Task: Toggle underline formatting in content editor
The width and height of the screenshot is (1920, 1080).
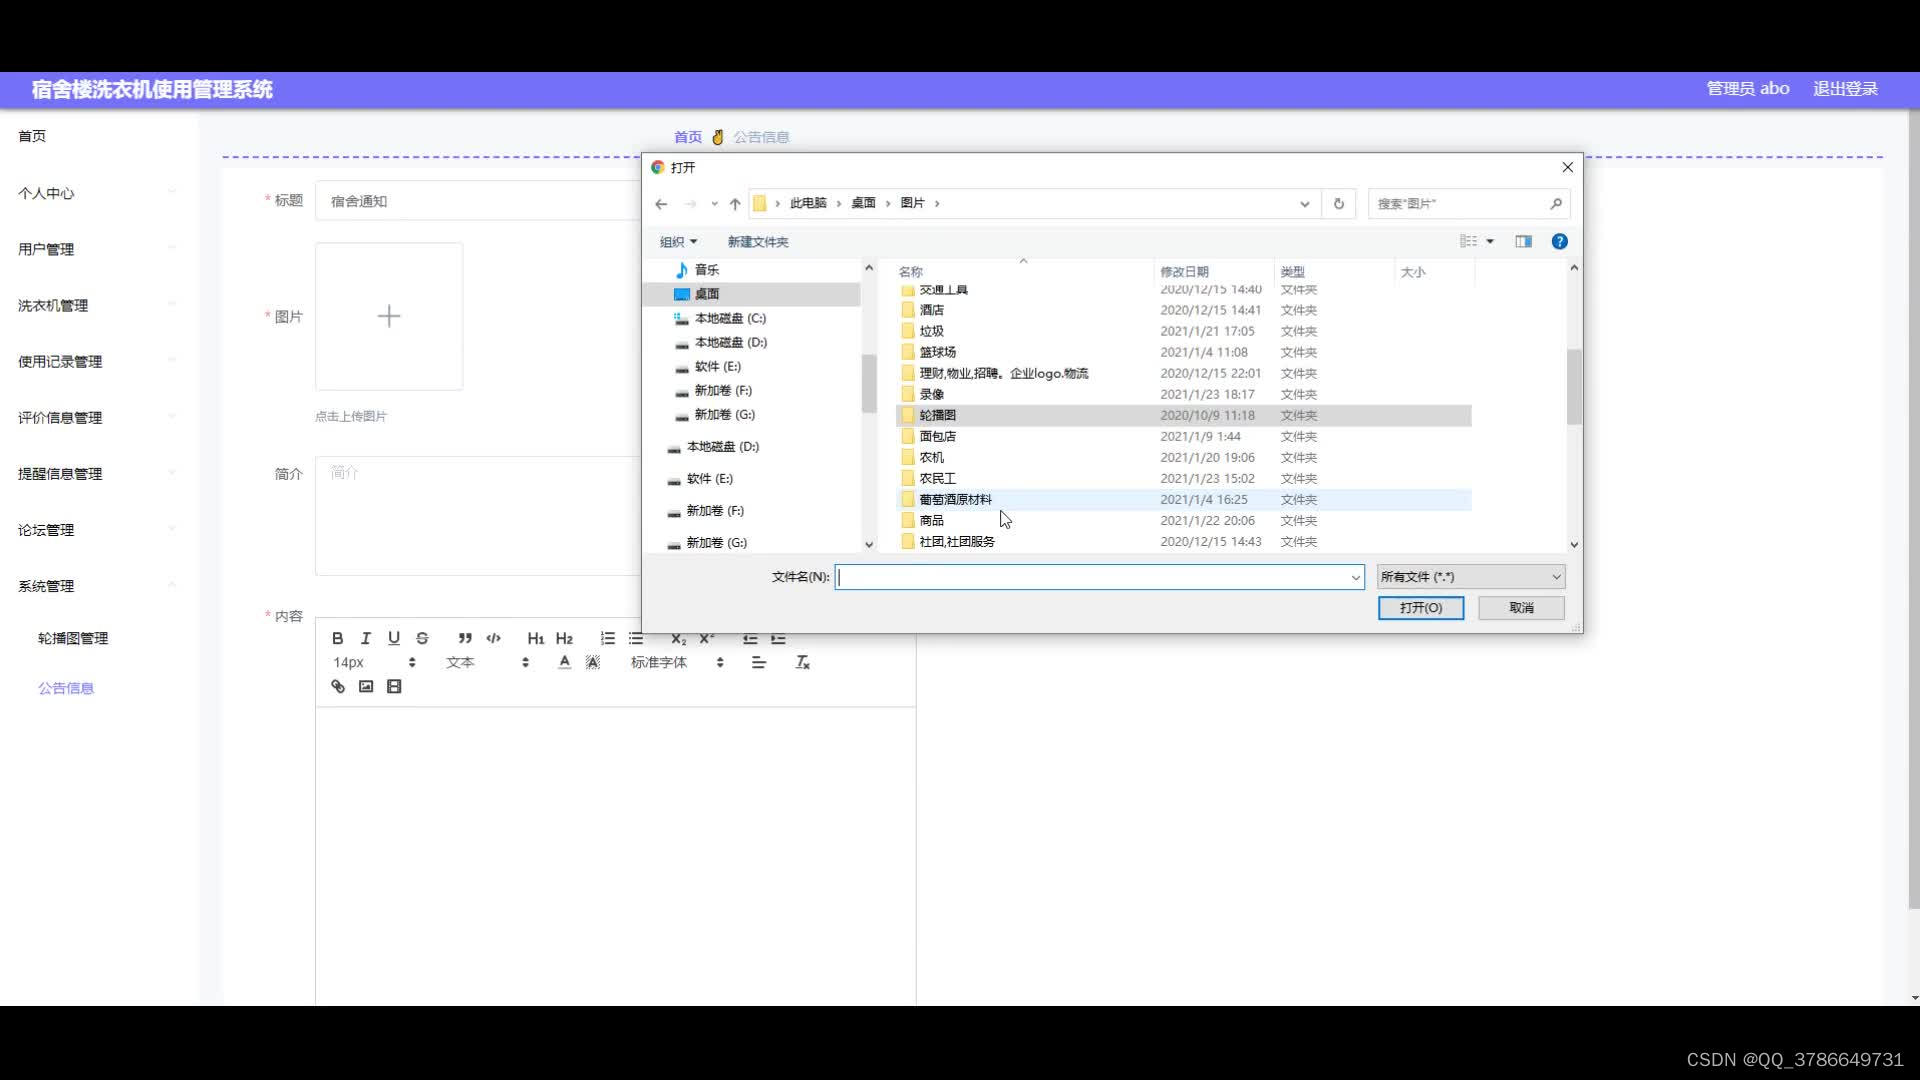Action: tap(394, 638)
